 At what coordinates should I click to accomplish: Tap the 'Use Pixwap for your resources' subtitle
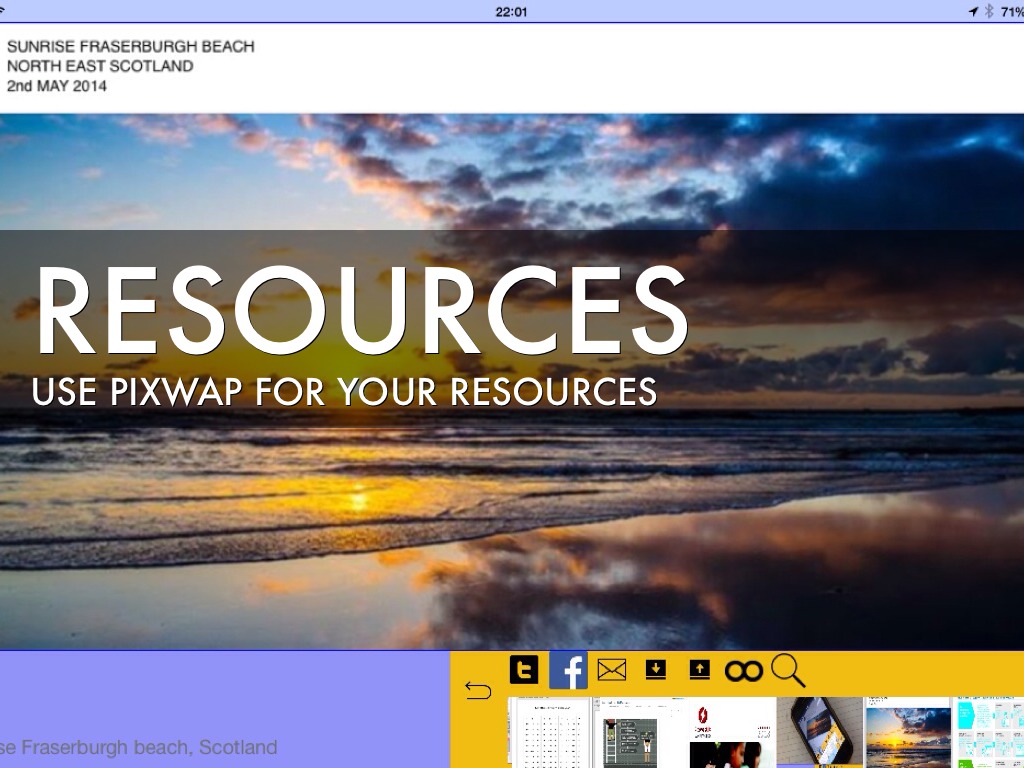pyautogui.click(x=344, y=391)
